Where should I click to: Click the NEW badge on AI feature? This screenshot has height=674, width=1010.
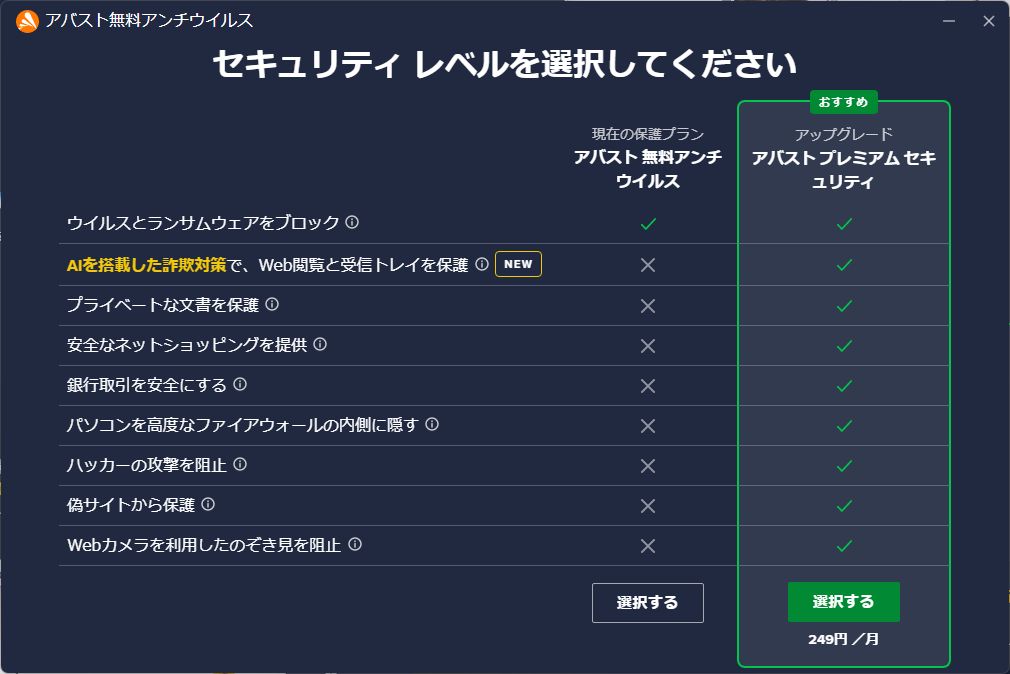pos(518,264)
